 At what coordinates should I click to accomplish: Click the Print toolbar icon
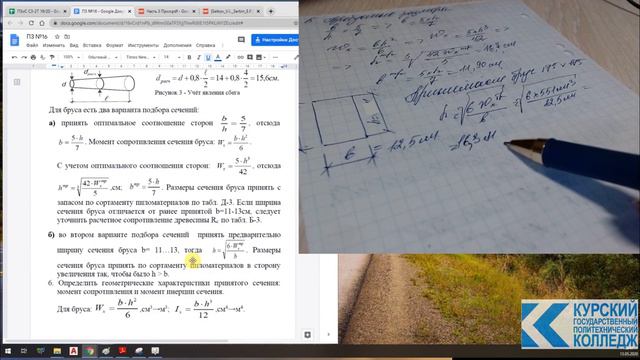pyautogui.click(x=33, y=58)
